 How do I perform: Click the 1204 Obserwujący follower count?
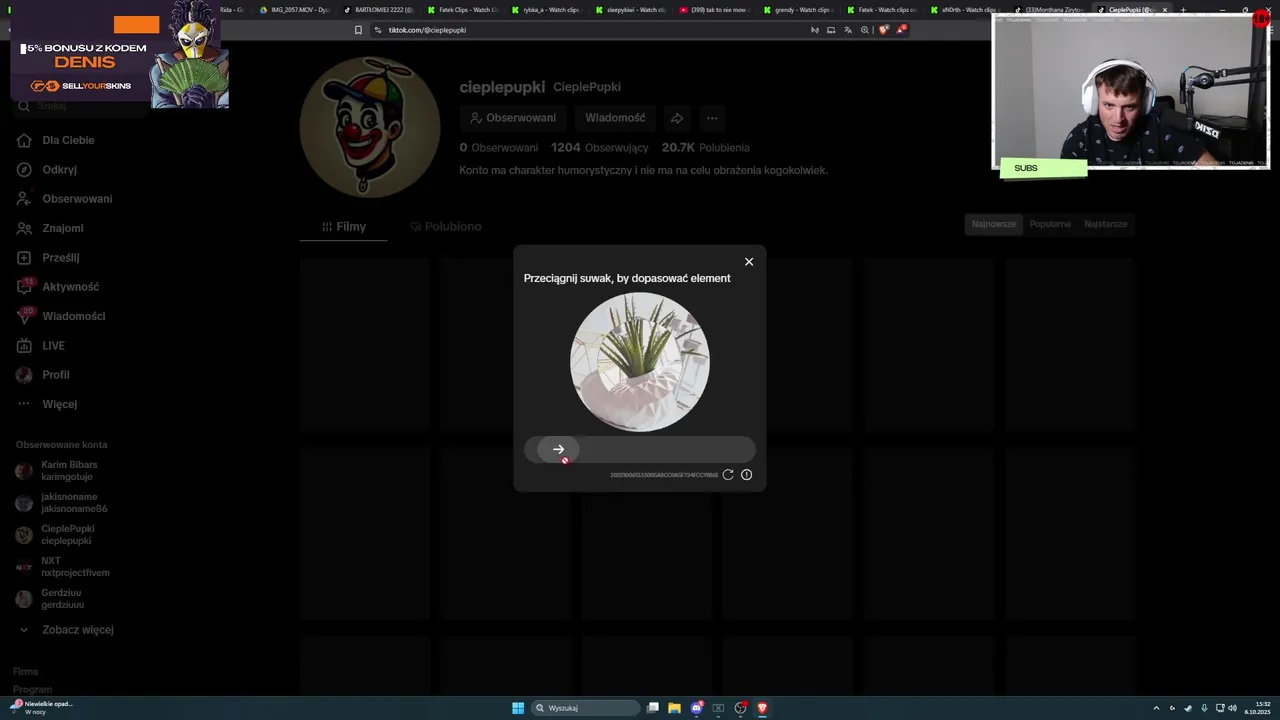point(599,148)
